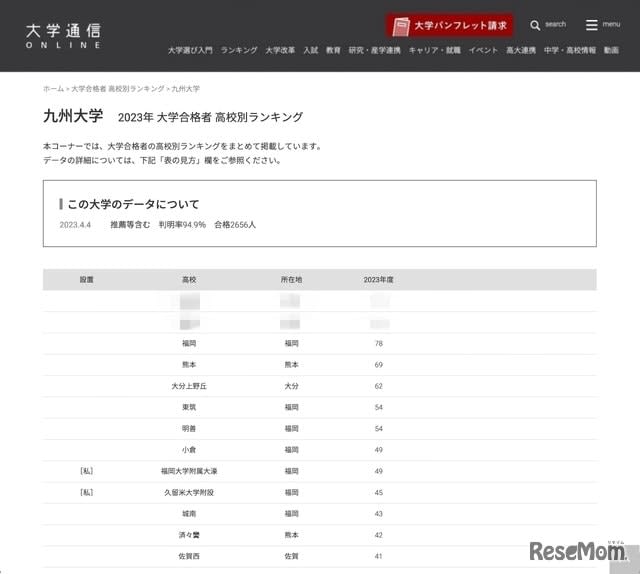Select the school name 久留米大学附設
The height and width of the screenshot is (574, 640).
189,492
